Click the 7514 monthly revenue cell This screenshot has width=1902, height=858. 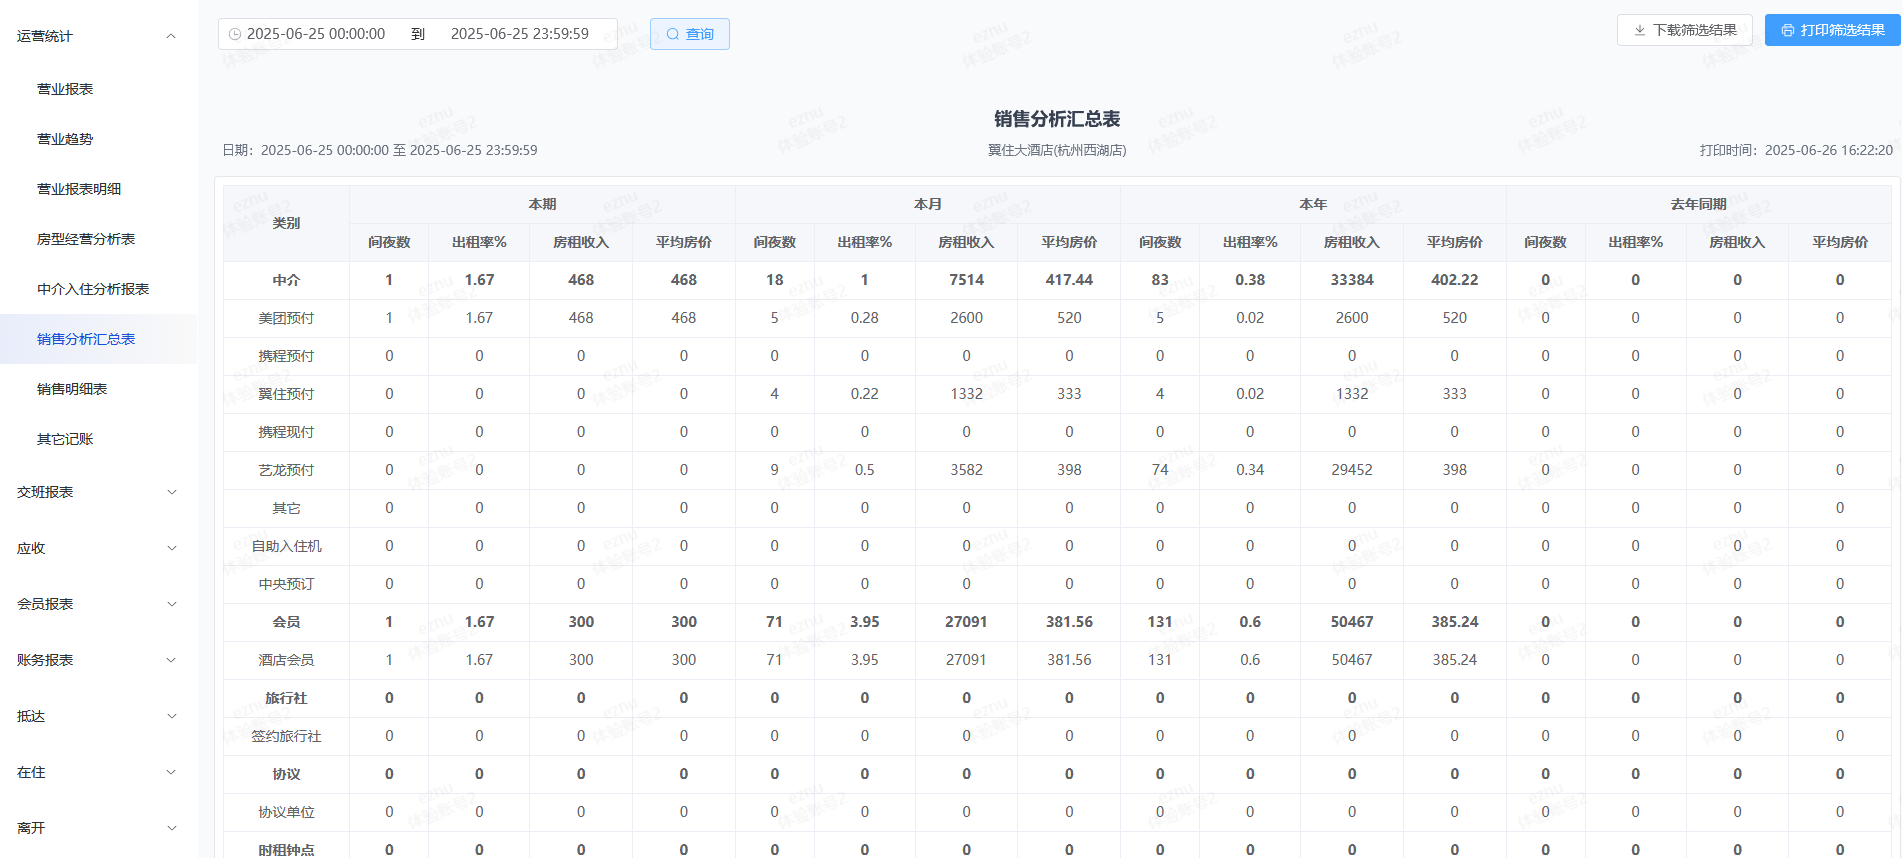(966, 280)
